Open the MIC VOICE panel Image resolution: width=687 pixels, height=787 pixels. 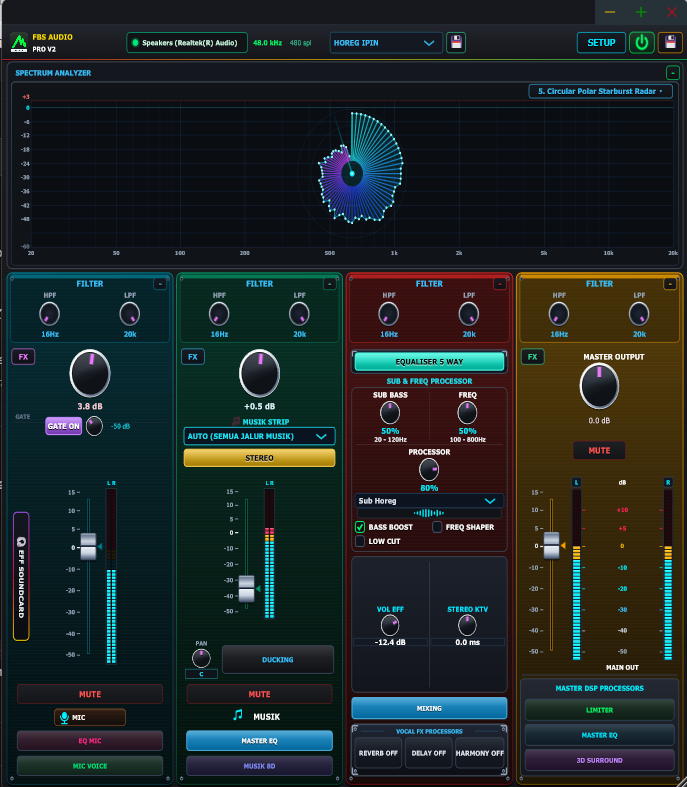90,766
